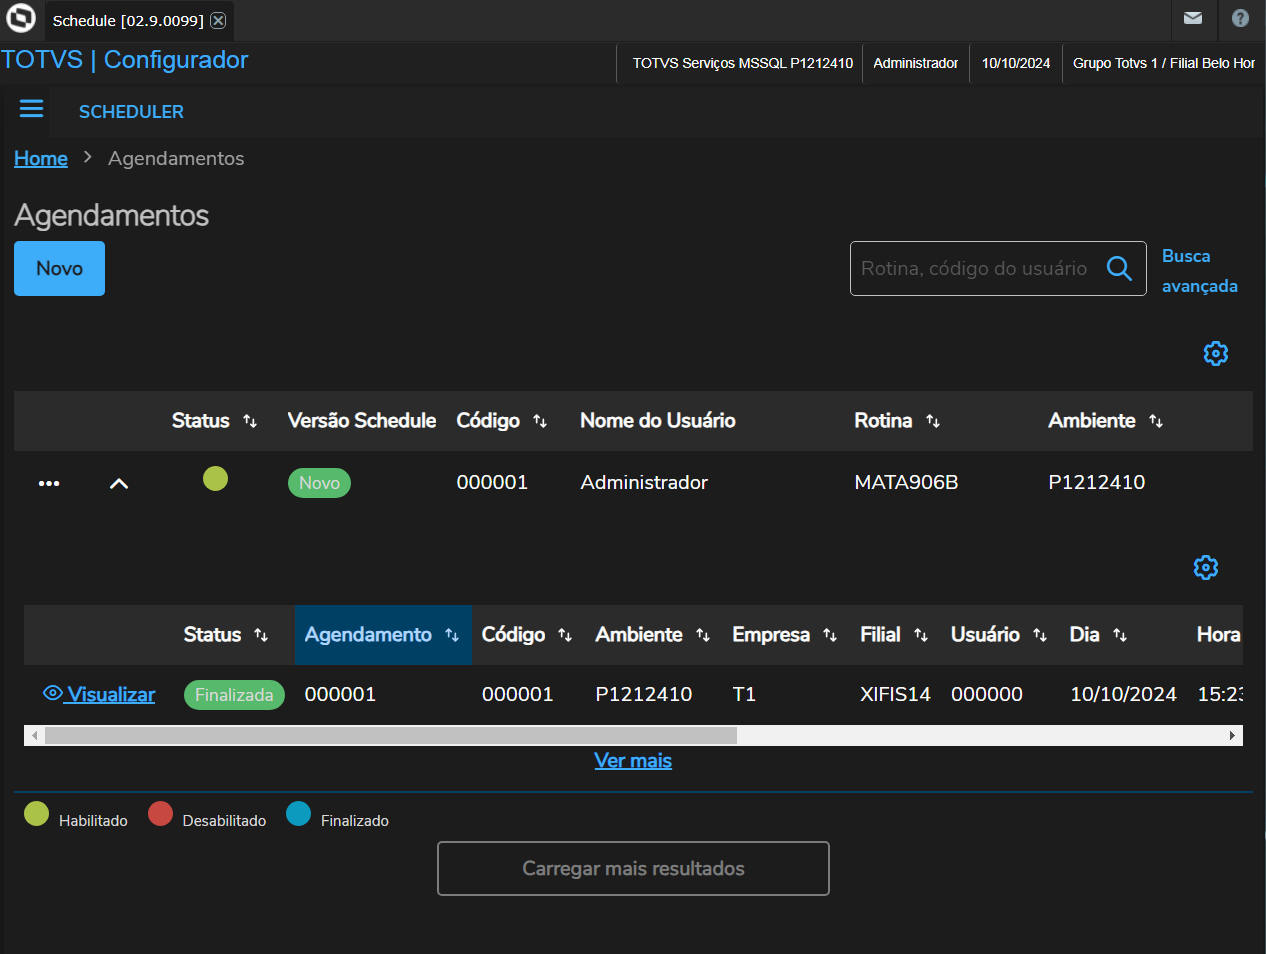This screenshot has width=1266, height=954.
Task: Click the T1 empresa cell
Action: click(744, 694)
